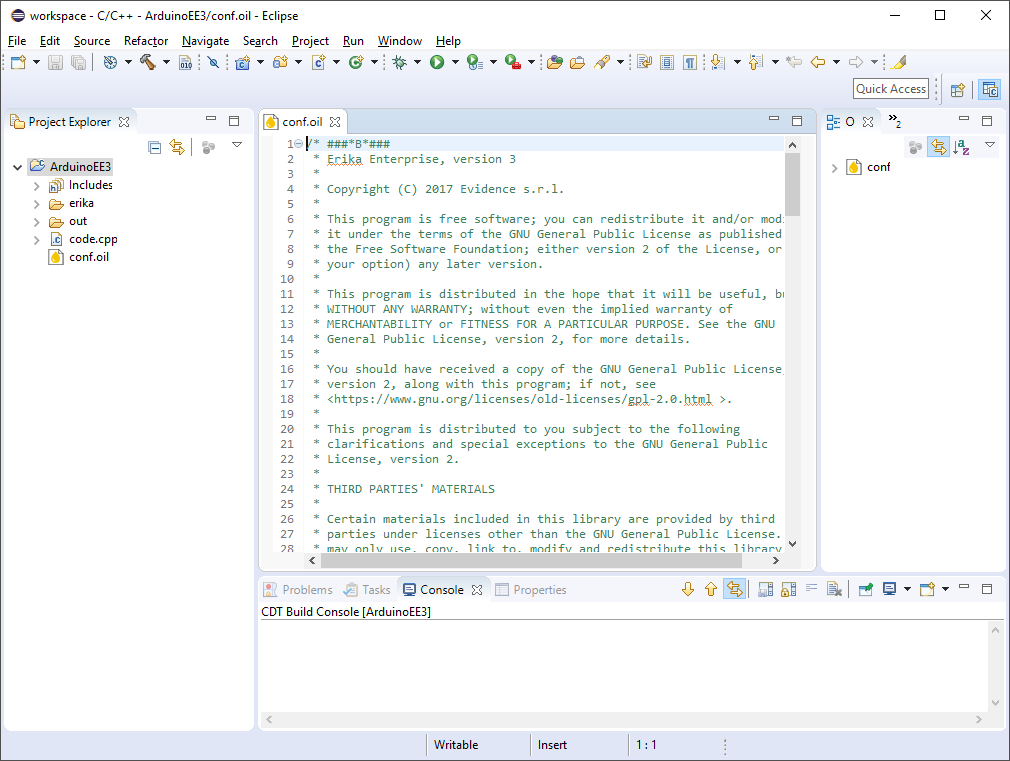Expand the conf node in Outline
This screenshot has width=1010, height=761.
click(x=834, y=168)
